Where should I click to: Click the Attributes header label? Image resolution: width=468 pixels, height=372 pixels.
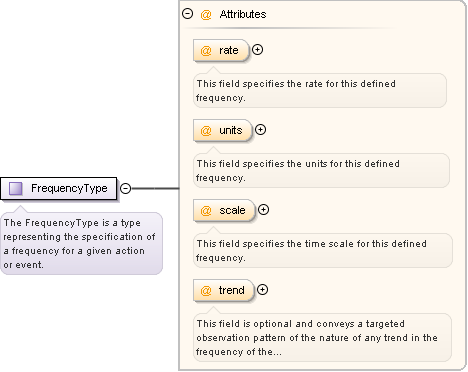[x=243, y=14]
